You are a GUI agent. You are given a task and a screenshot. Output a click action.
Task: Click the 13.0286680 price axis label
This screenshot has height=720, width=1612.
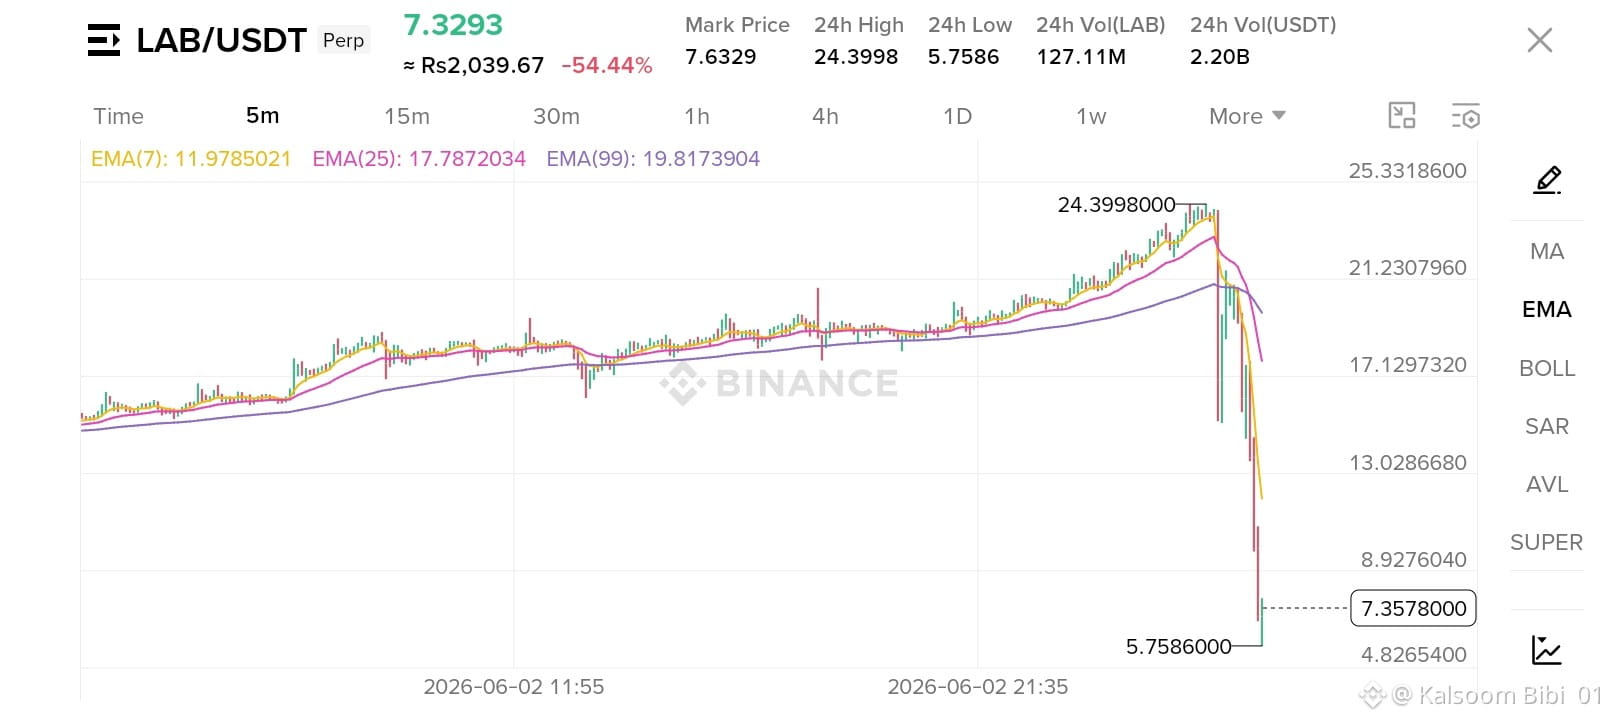(1408, 463)
